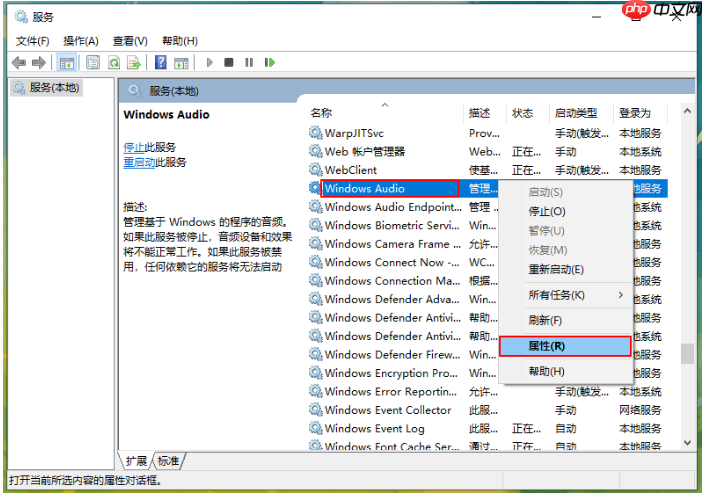Select Windows Error Reportin... row
The height and width of the screenshot is (494, 703).
[488, 391]
